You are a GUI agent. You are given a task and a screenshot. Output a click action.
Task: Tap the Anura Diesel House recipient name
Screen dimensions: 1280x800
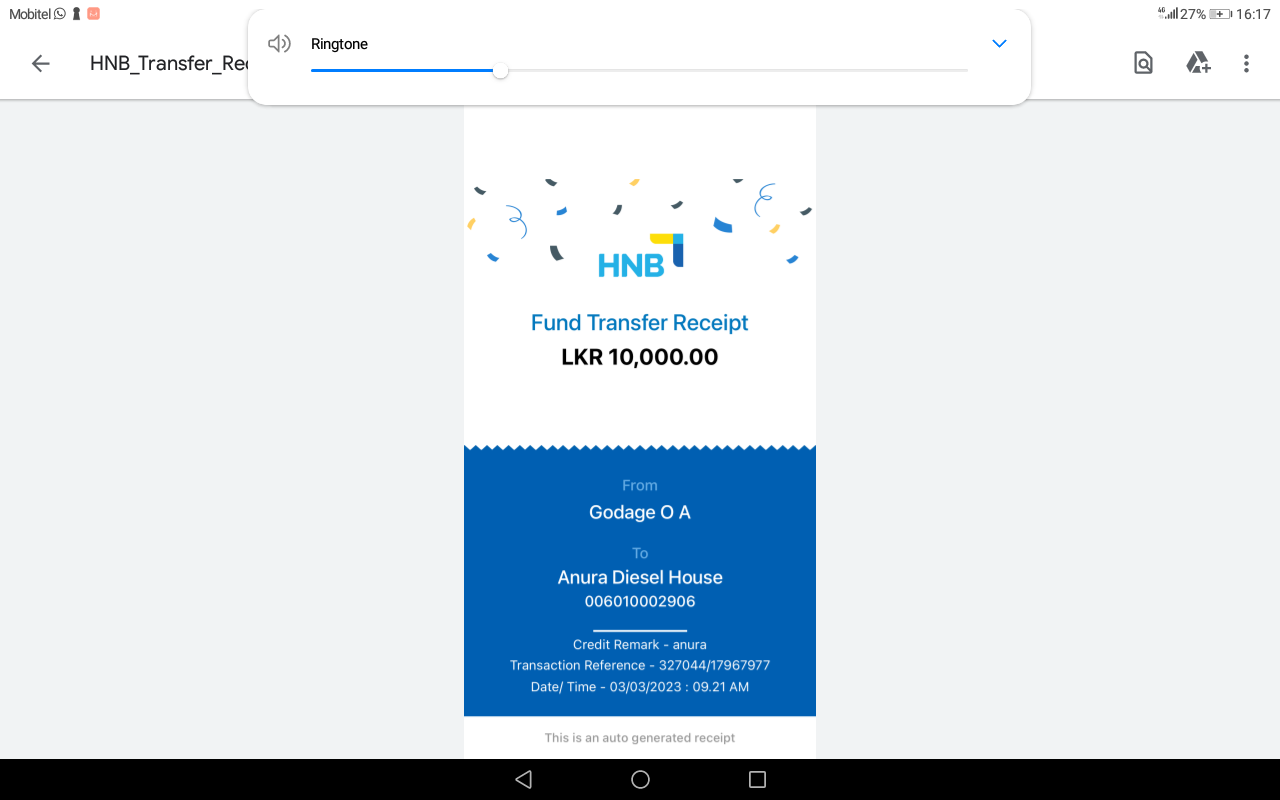[x=639, y=577]
